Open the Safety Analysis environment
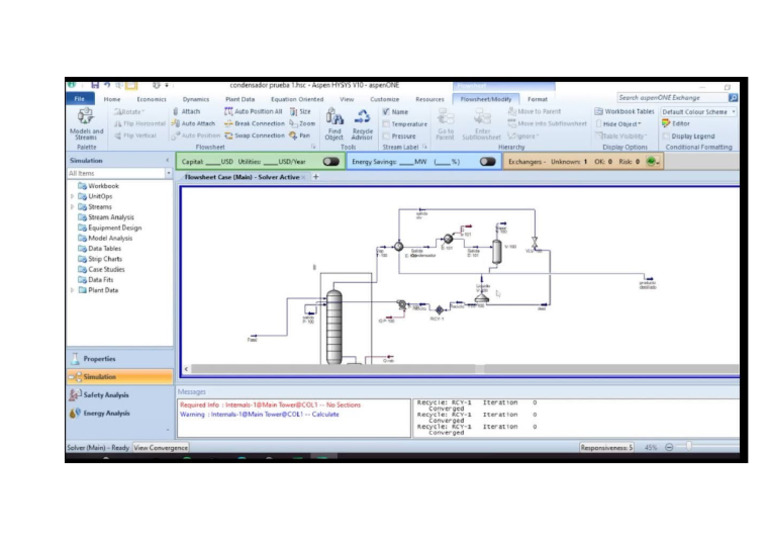768x543 pixels. (x=120, y=395)
